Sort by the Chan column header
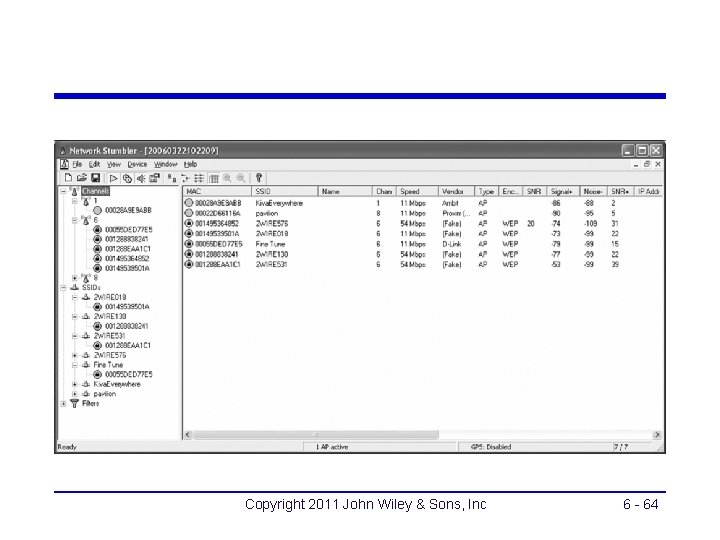 click(384, 191)
